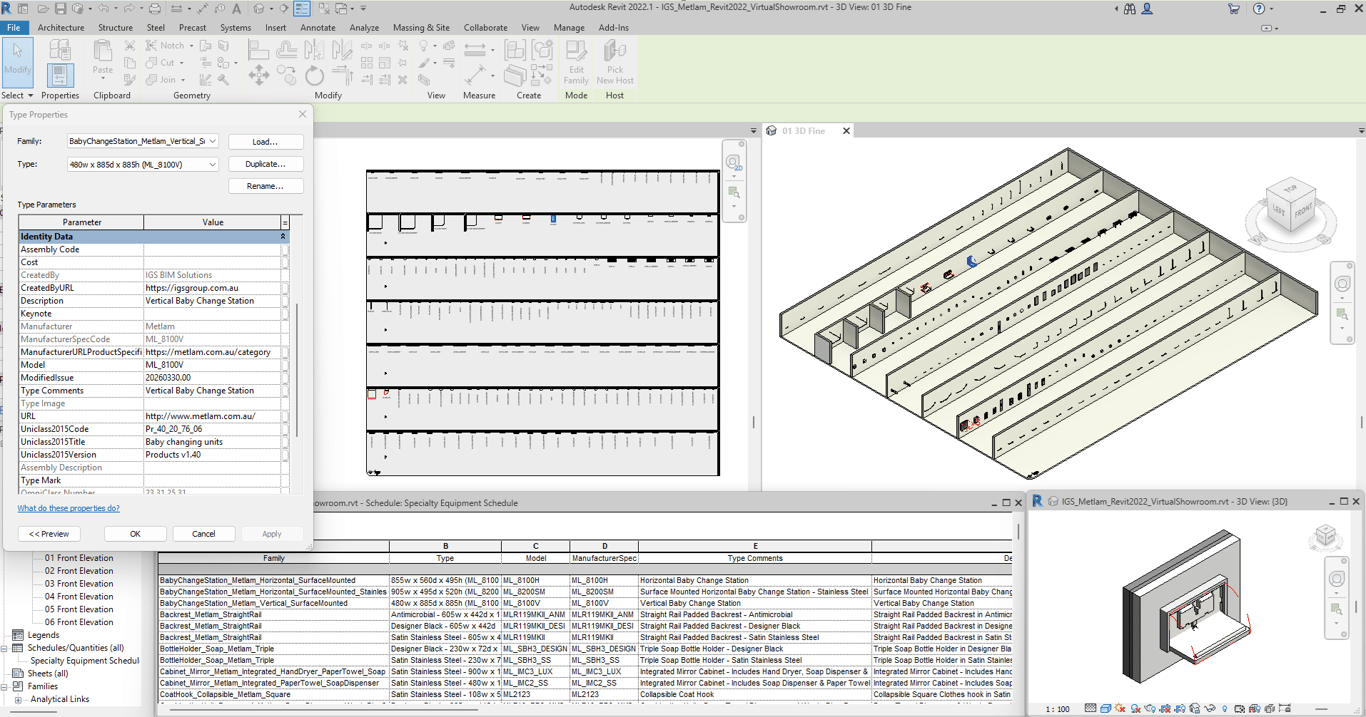The image size is (1366, 717).
Task: Click the Offset tool in Modify panel
Action: tap(287, 49)
